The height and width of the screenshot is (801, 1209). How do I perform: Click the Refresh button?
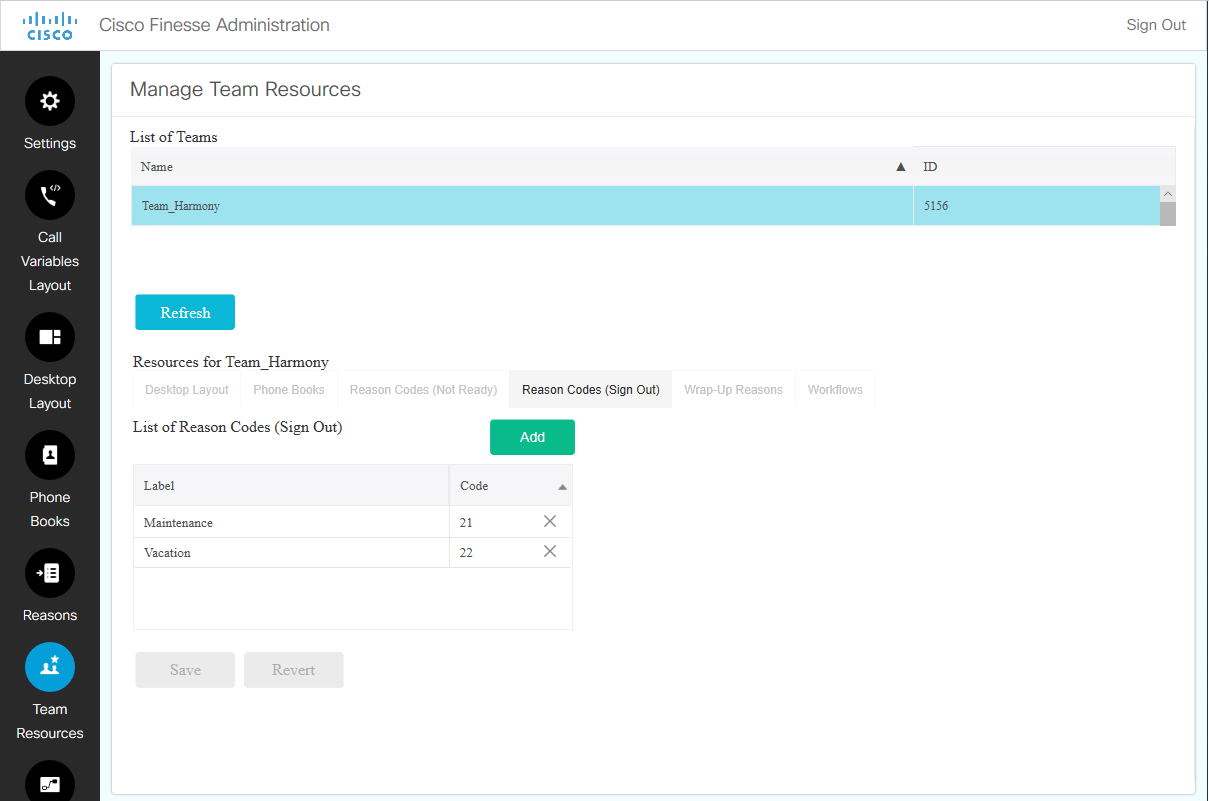[185, 312]
